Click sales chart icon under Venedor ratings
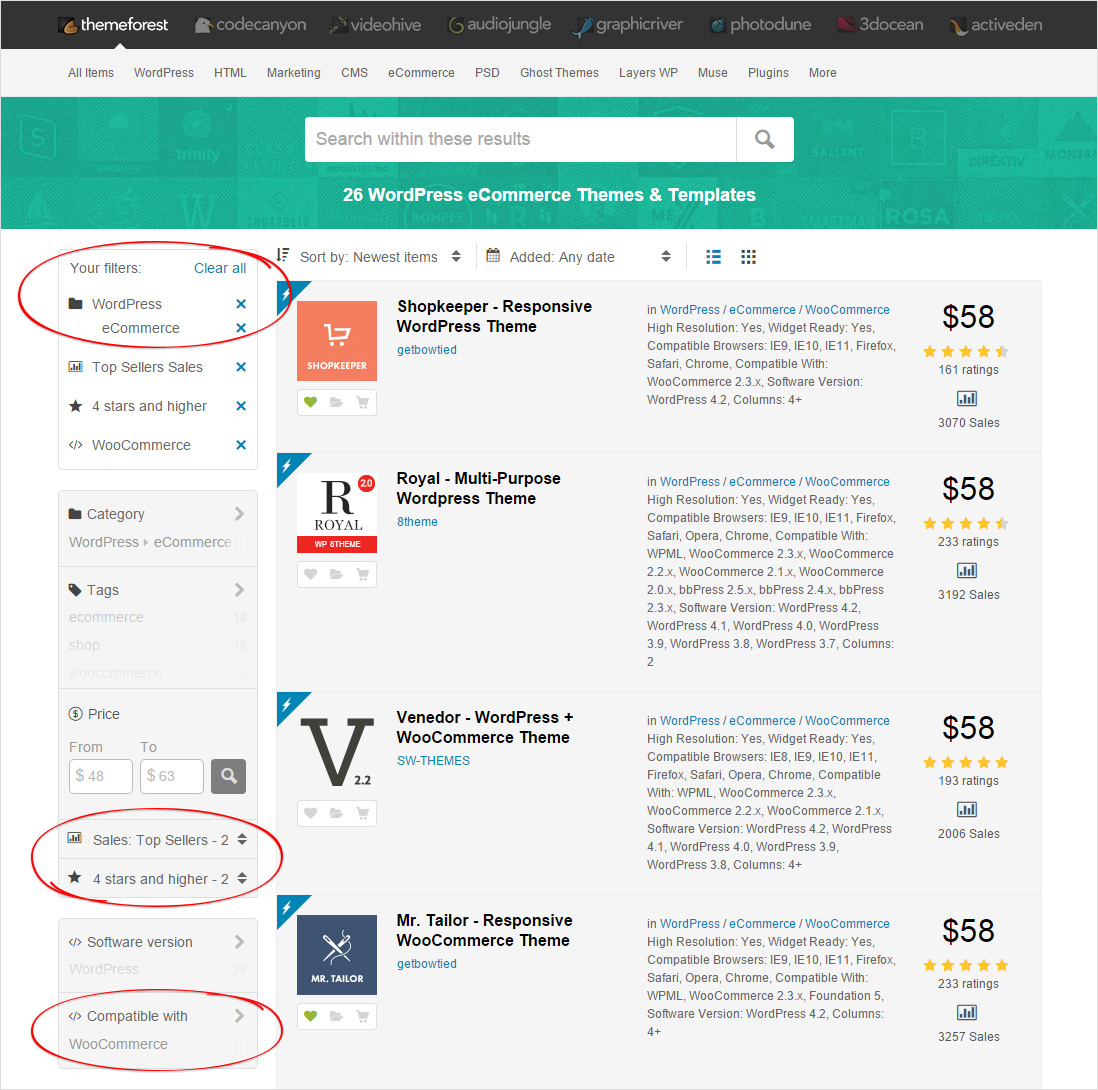 pos(966,809)
